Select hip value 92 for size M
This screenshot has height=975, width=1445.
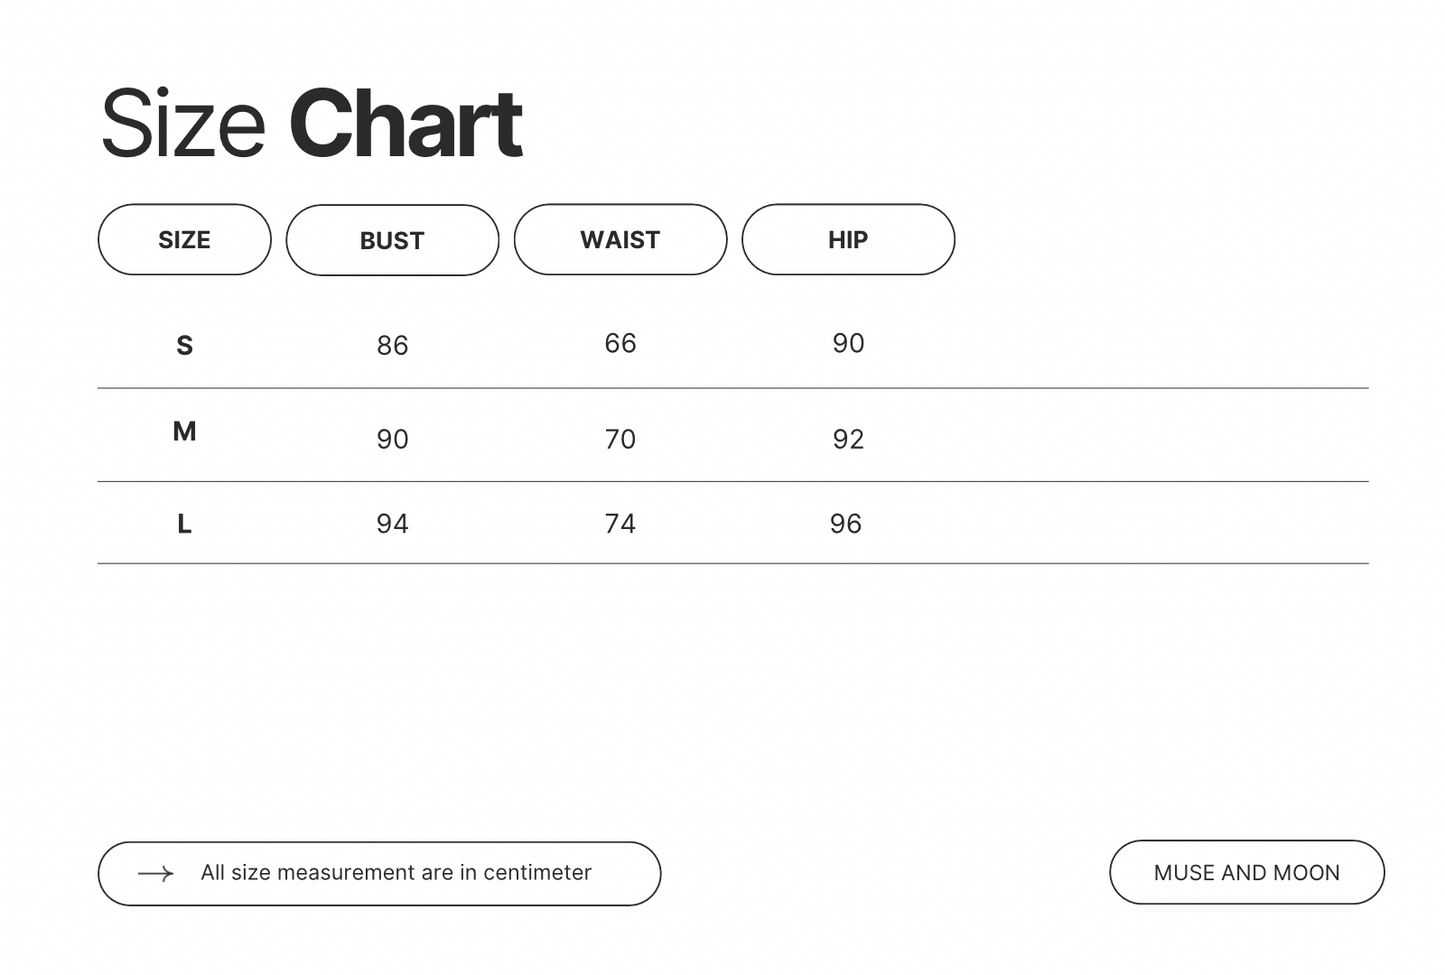click(x=848, y=440)
